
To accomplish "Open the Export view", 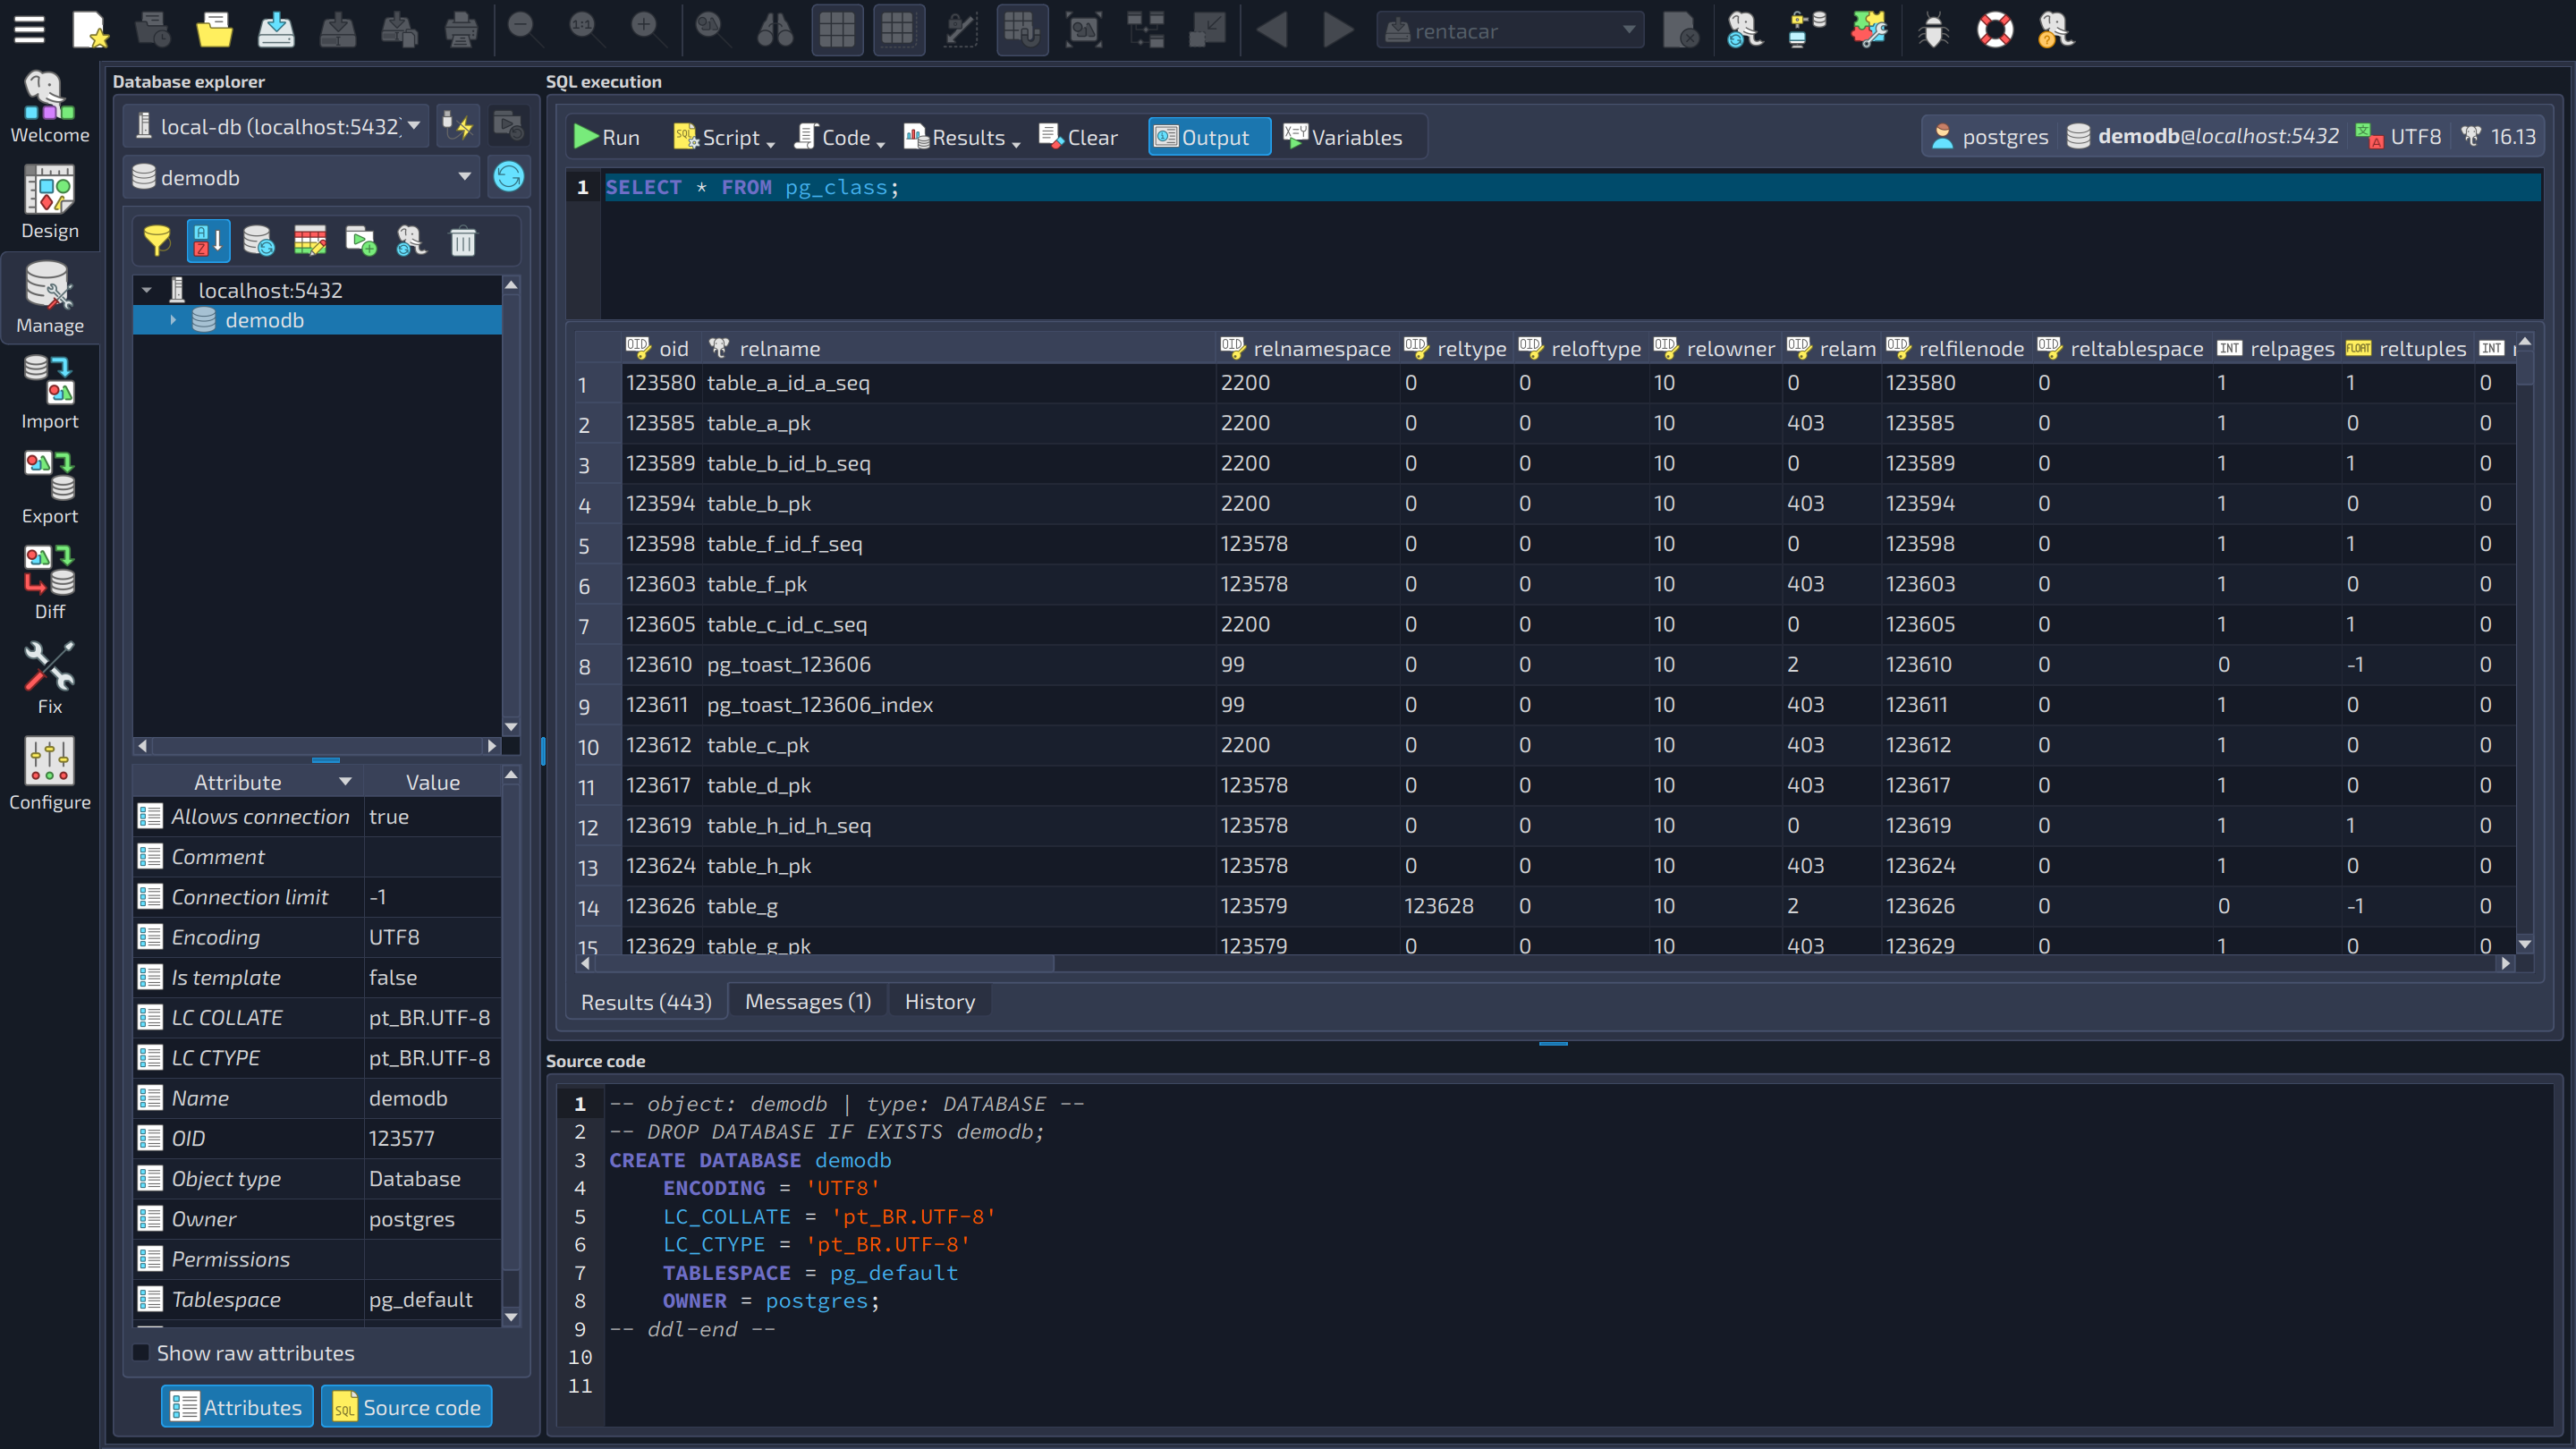I will (49, 488).
